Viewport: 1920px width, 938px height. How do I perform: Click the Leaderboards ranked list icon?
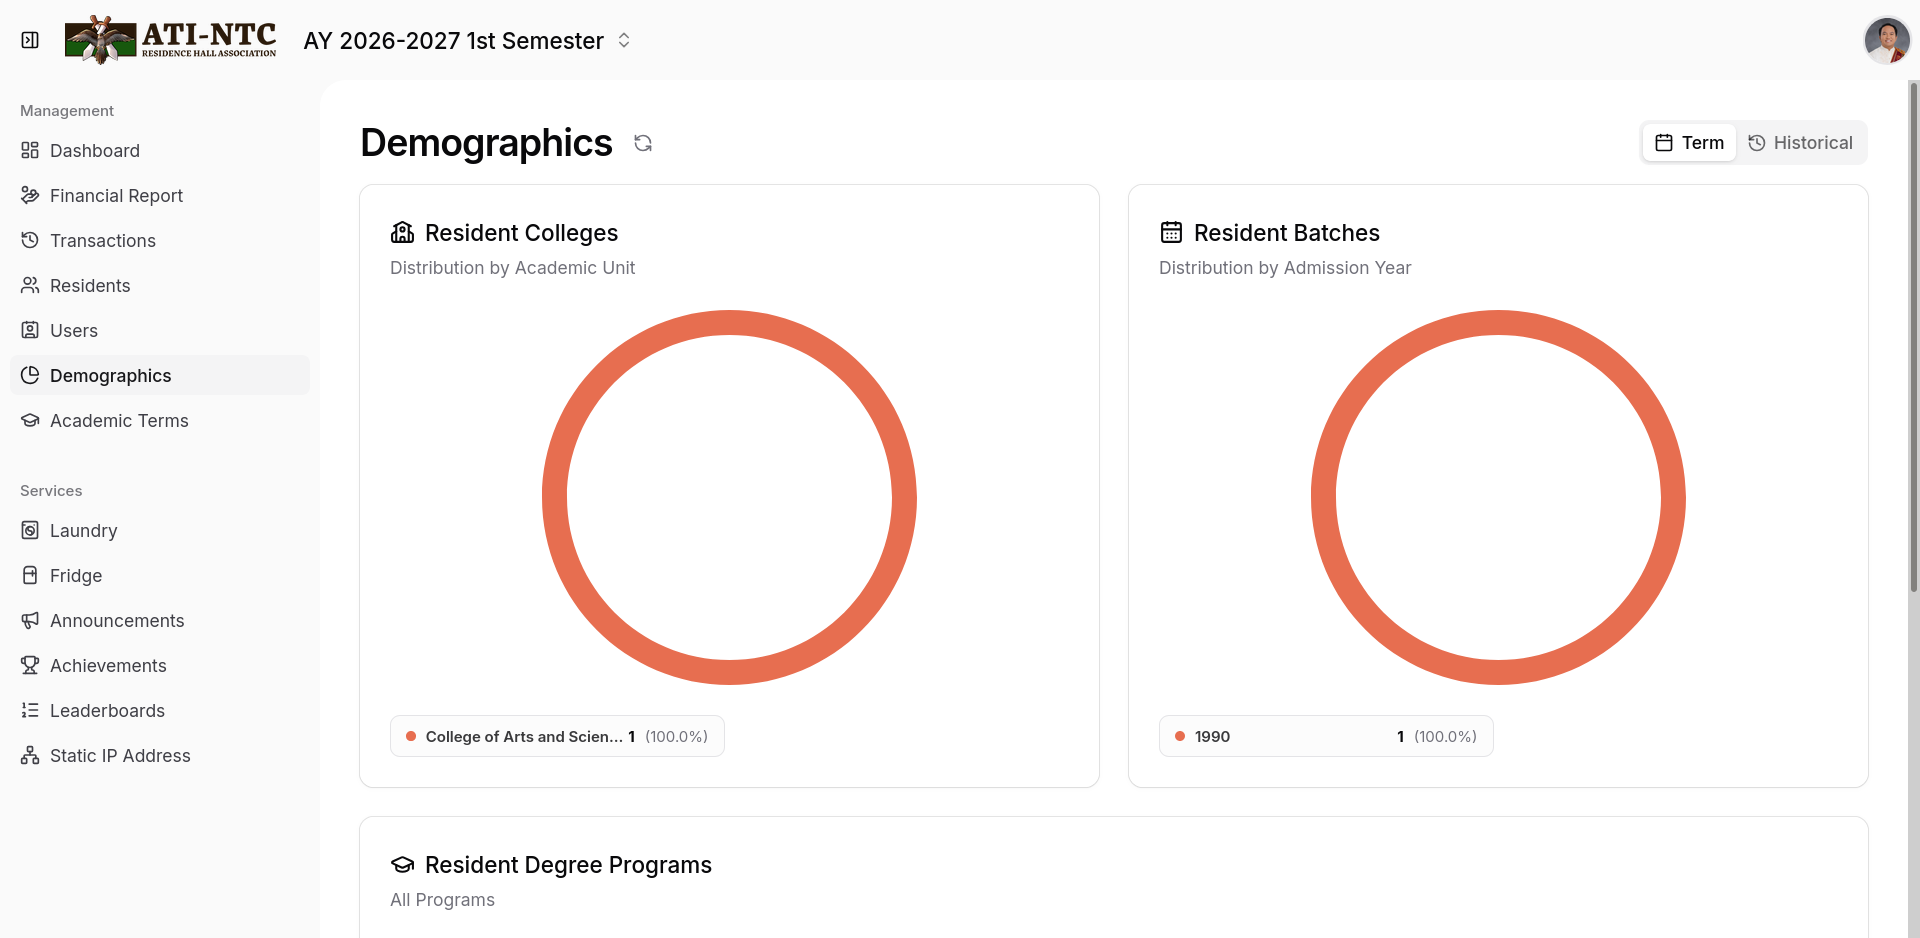pyautogui.click(x=30, y=710)
